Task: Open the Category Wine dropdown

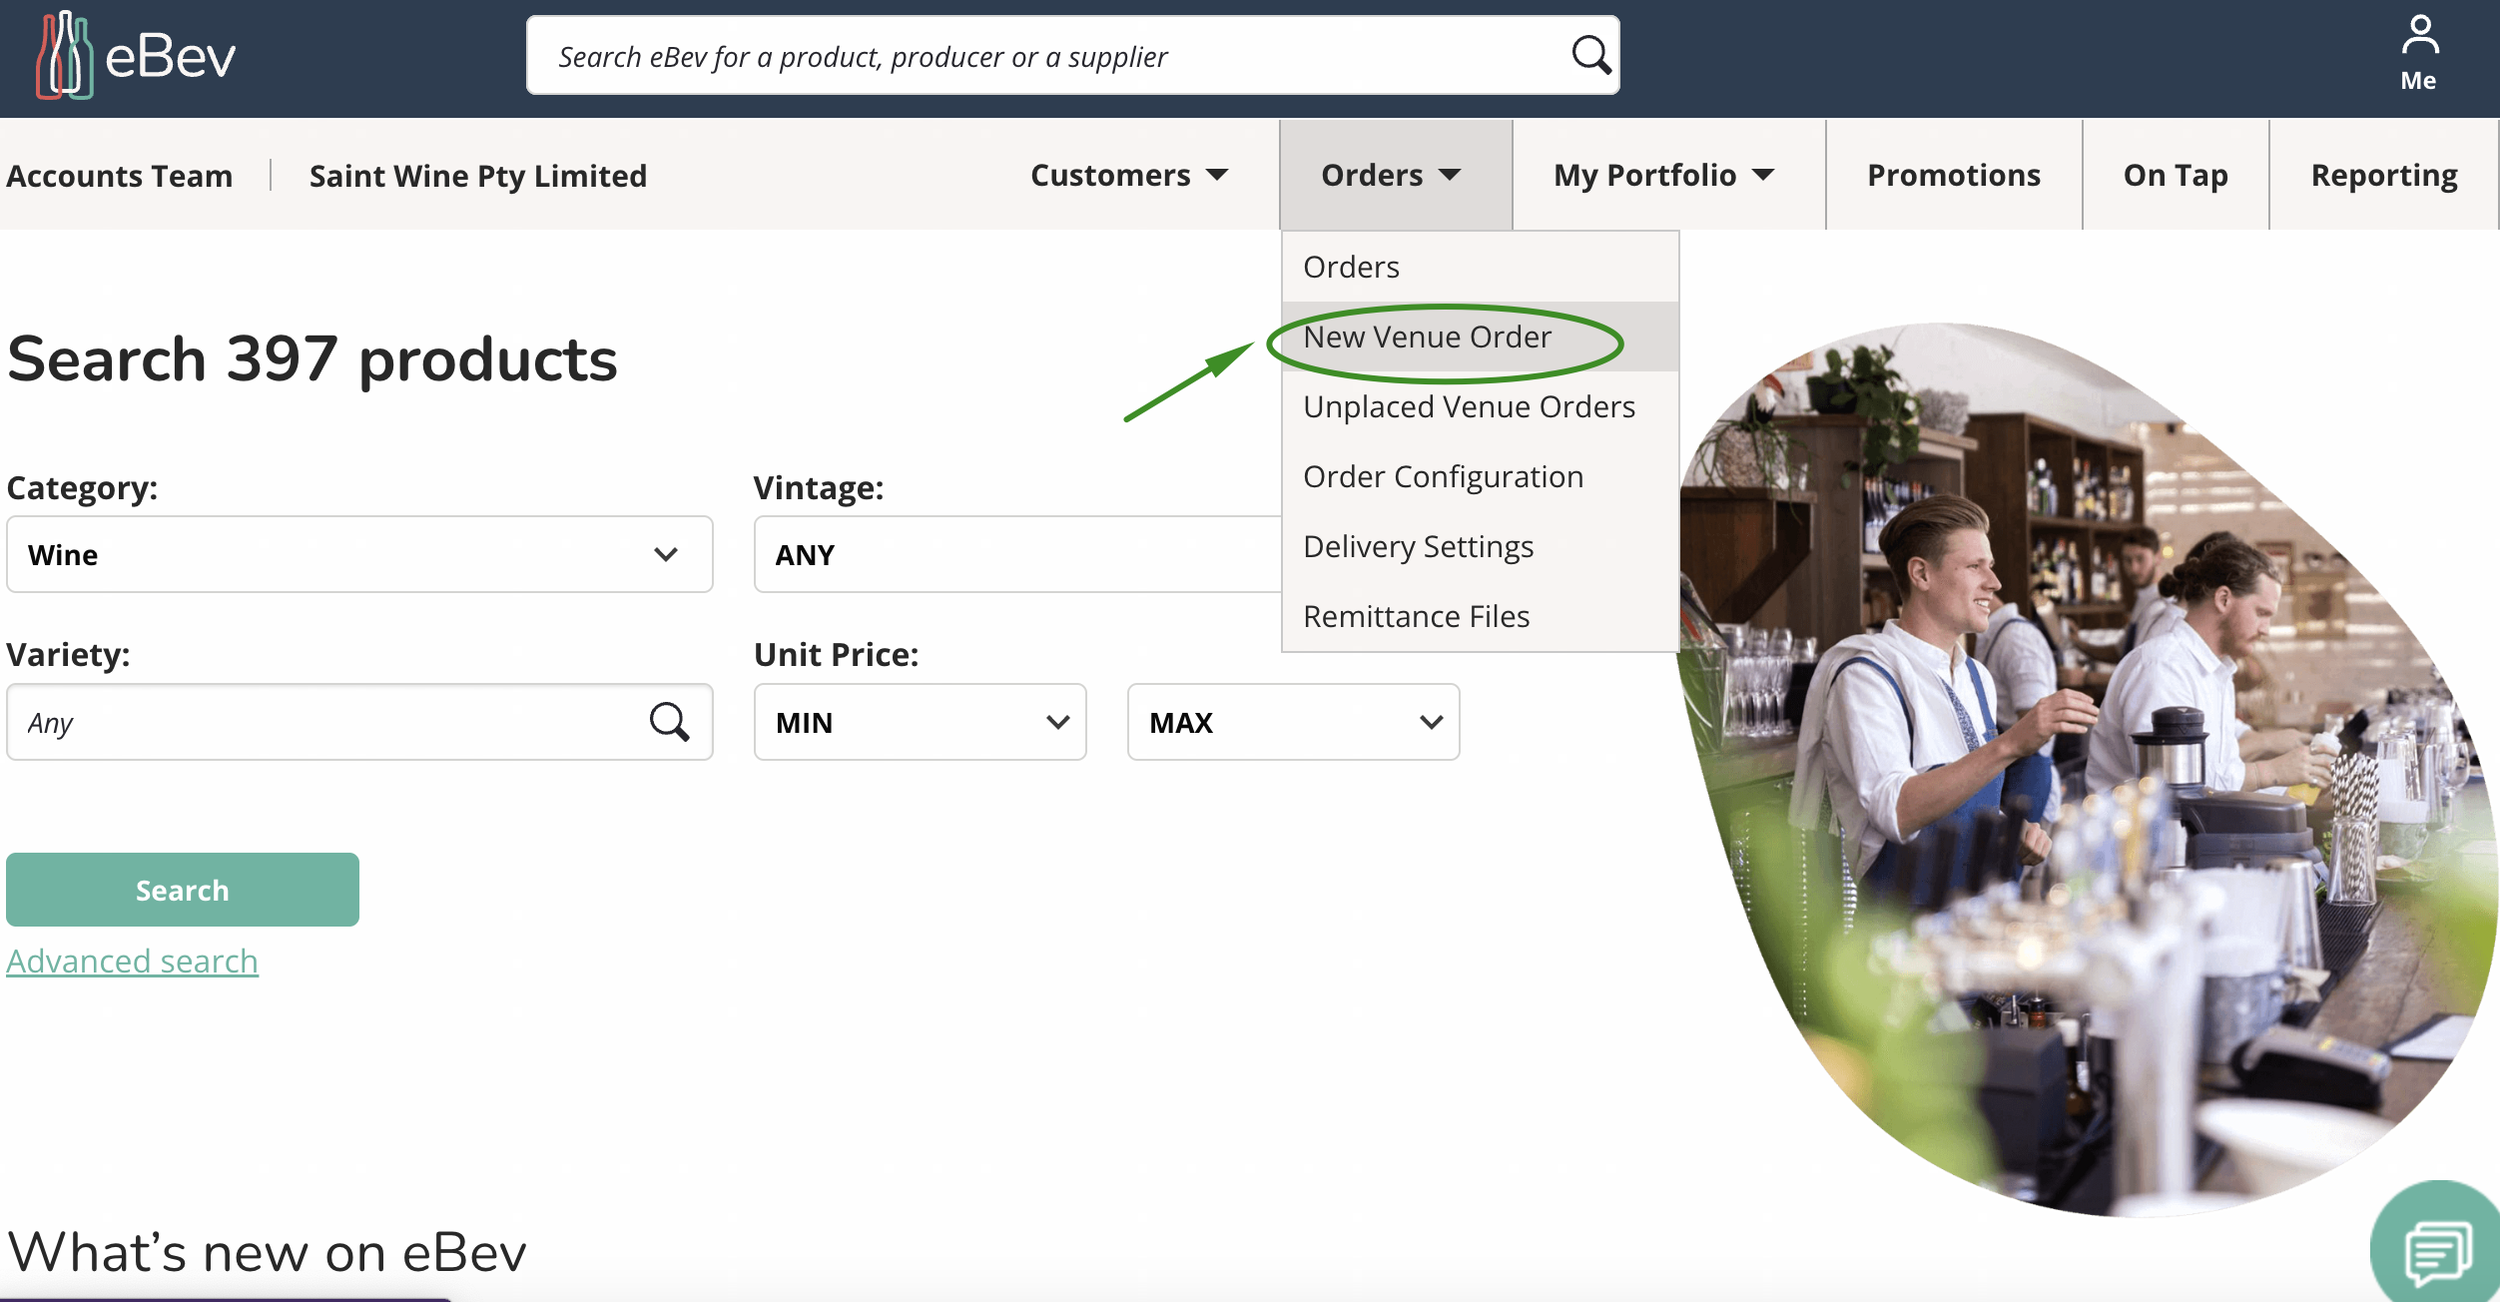Action: (x=359, y=554)
